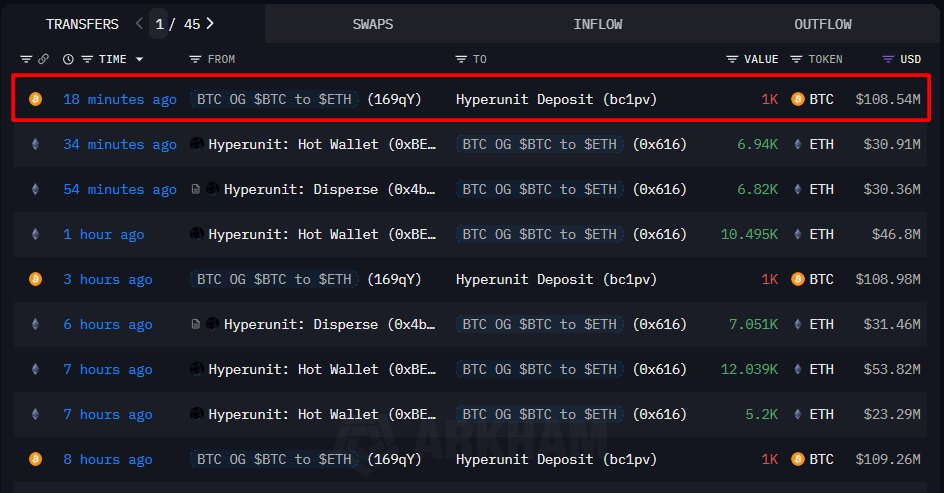Click the ETH token label in $23.29M row
The image size is (944, 493).
(821, 414)
